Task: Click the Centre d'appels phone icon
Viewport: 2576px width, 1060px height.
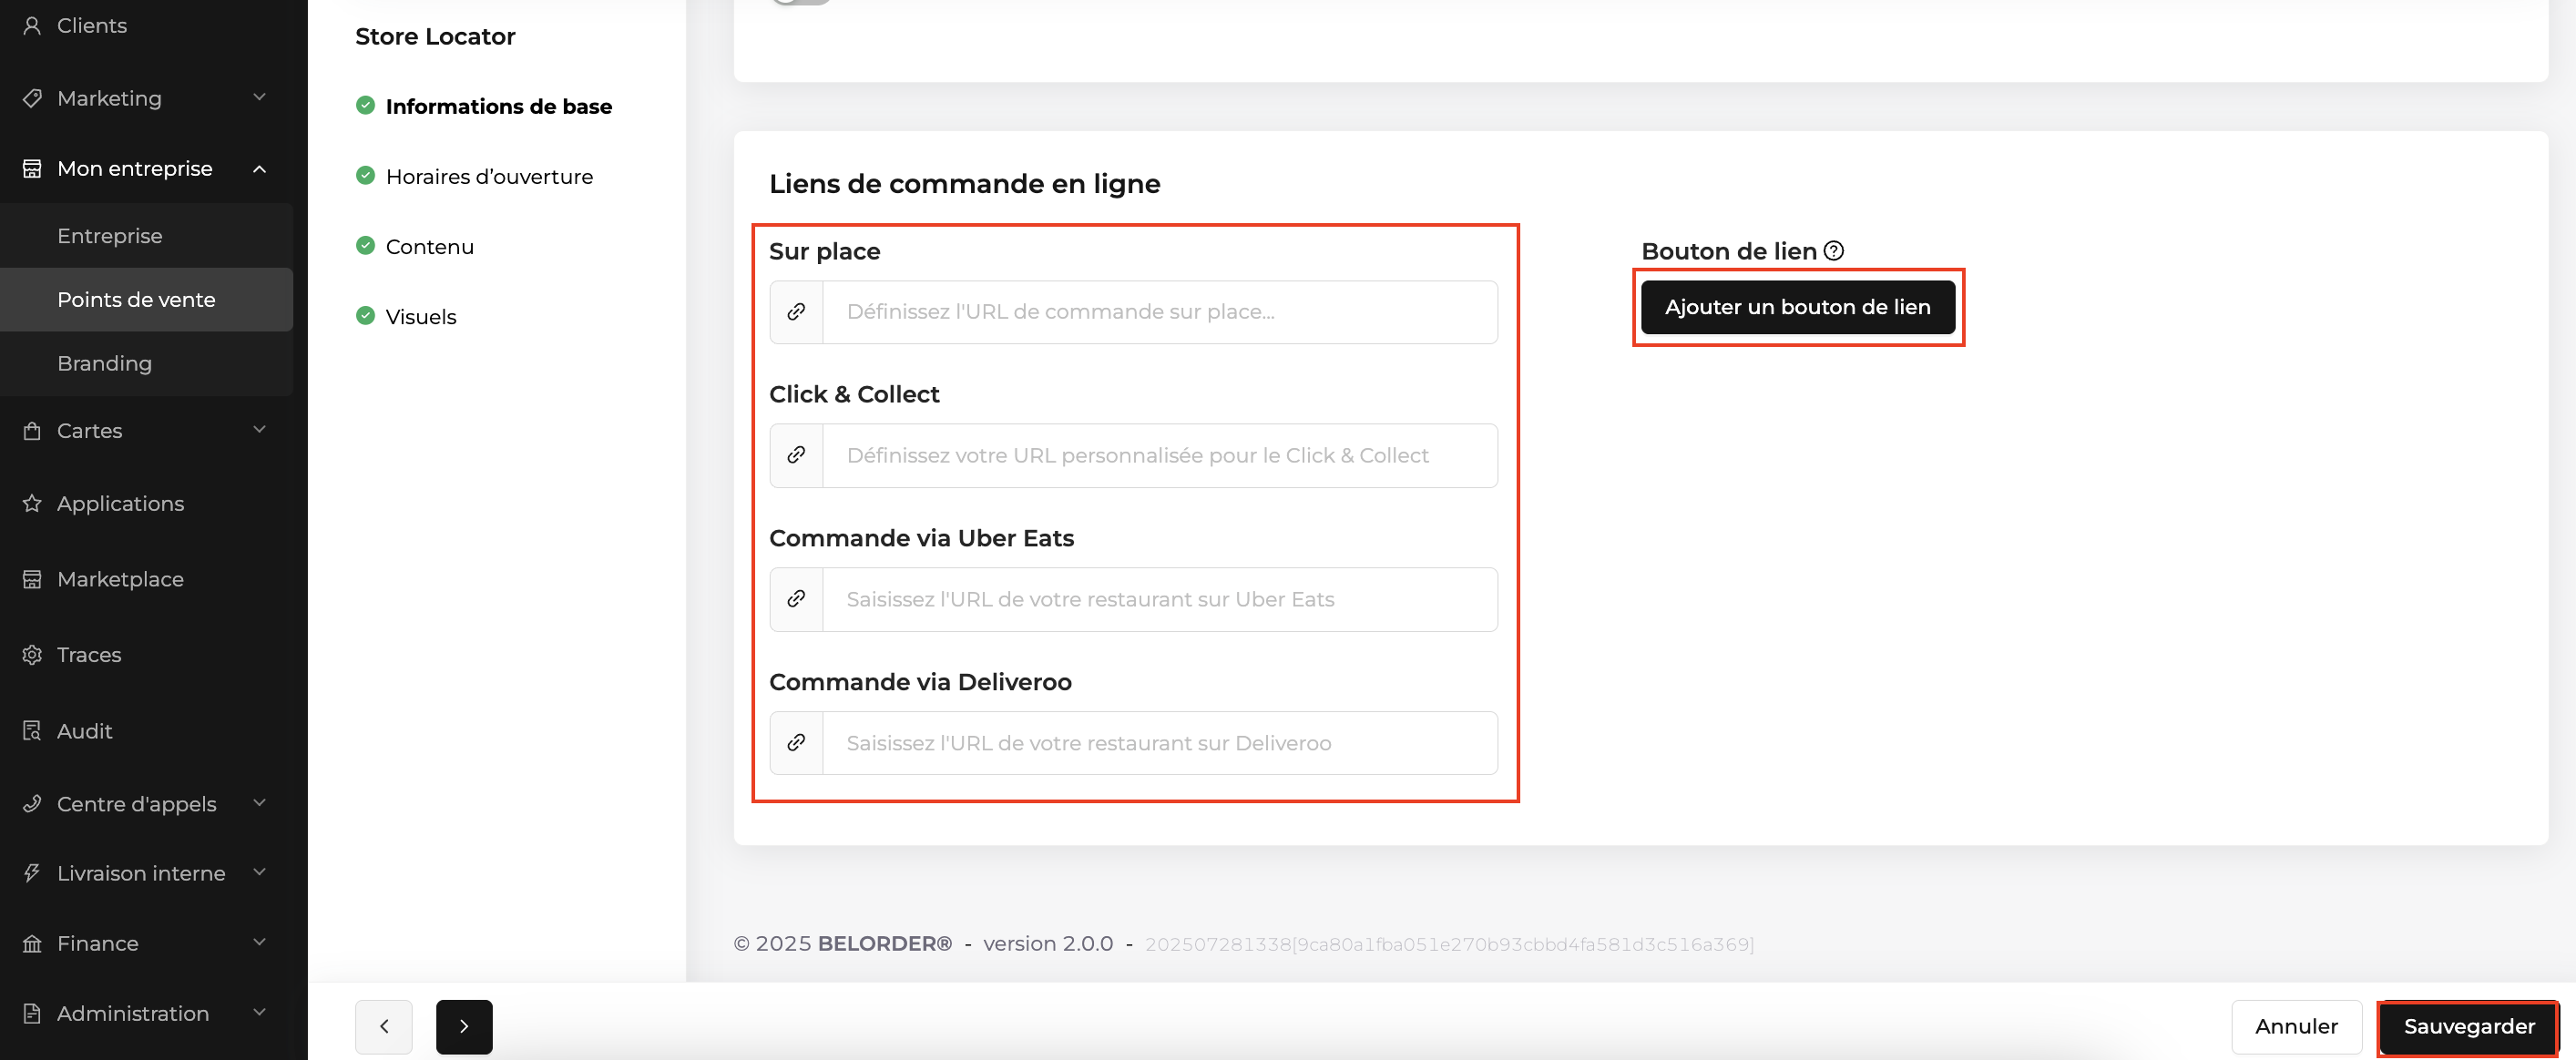Action: pyautogui.click(x=32, y=804)
